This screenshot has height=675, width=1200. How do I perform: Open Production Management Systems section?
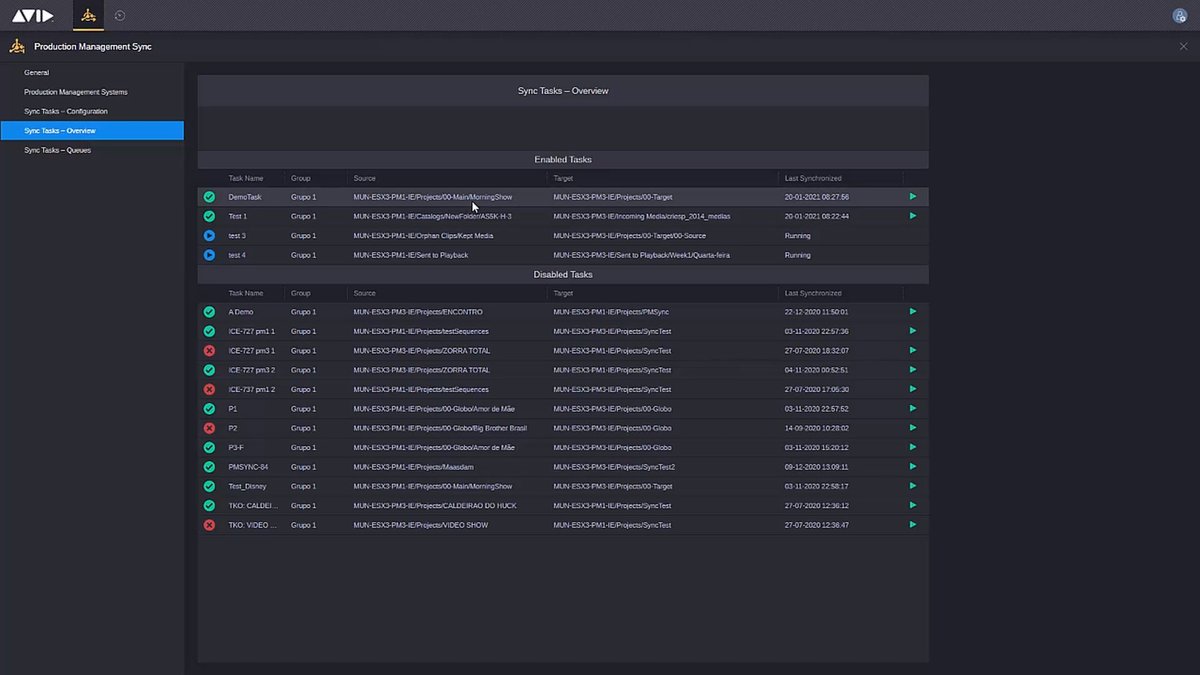tap(92, 92)
